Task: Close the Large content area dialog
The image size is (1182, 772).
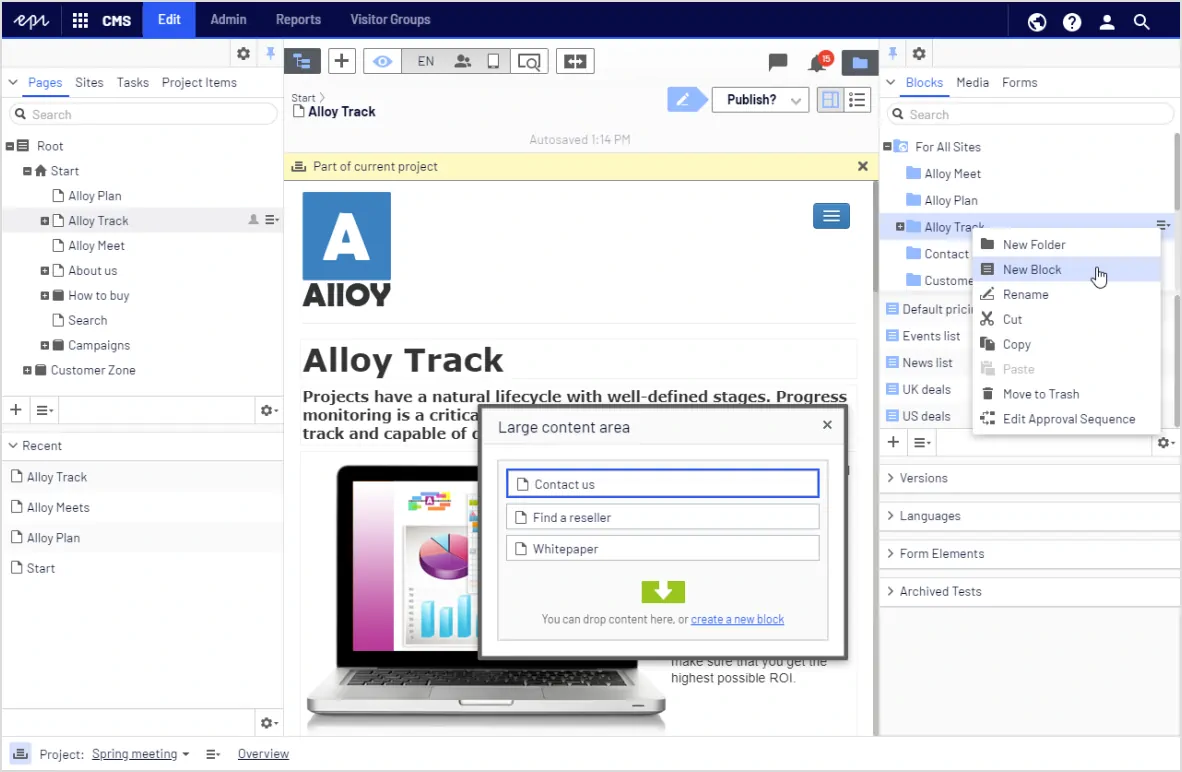Action: click(827, 424)
